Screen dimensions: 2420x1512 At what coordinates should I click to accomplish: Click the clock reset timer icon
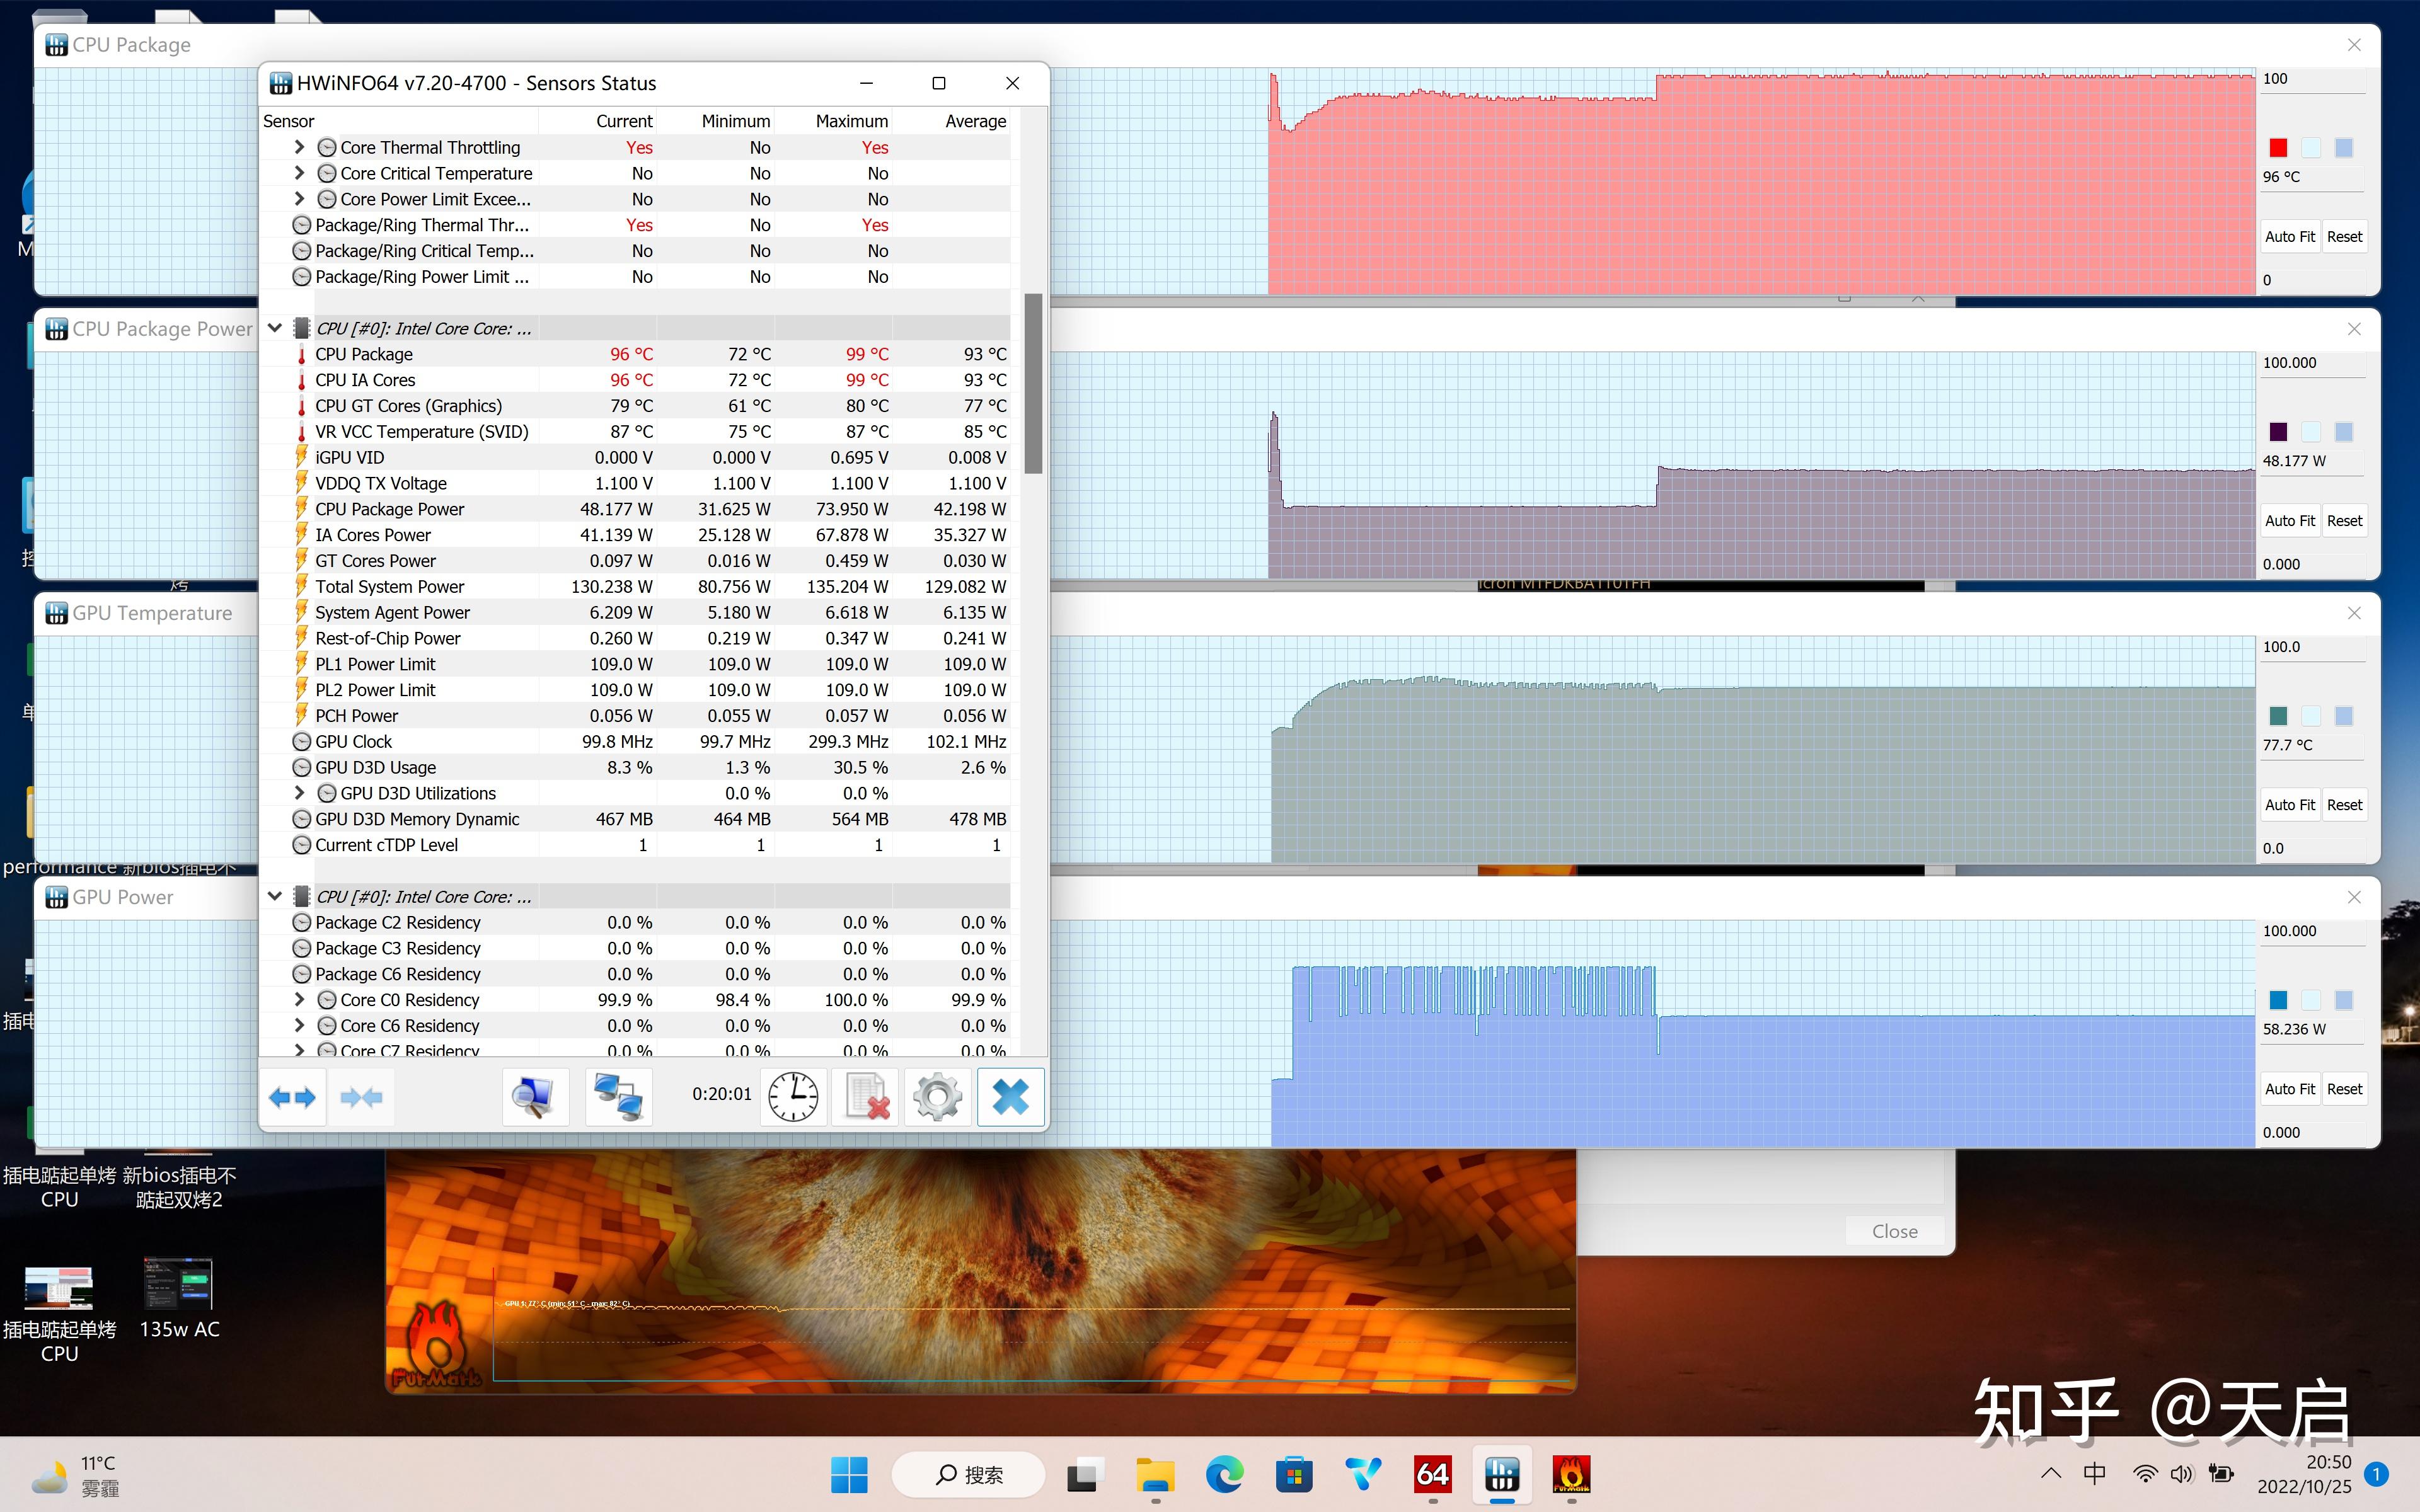pos(793,1097)
